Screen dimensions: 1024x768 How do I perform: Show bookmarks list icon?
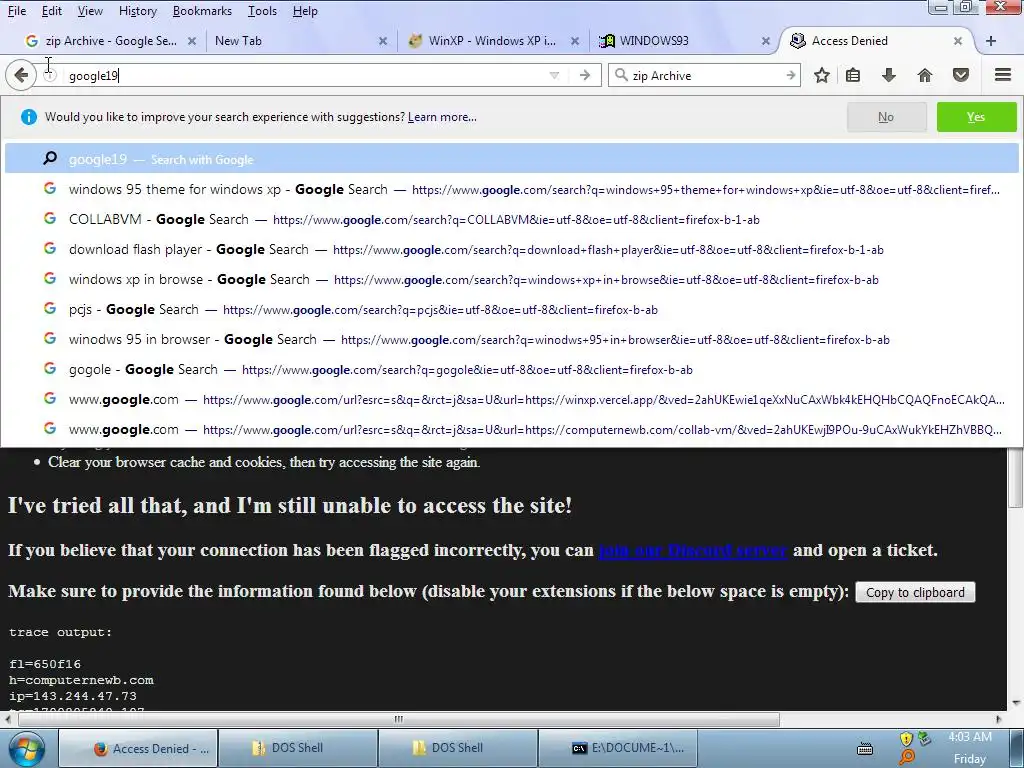852,76
